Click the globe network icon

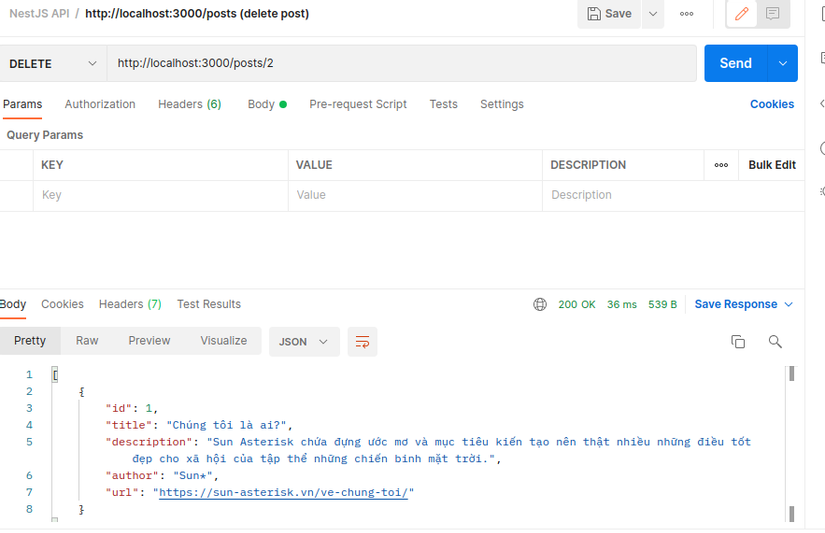pos(540,305)
